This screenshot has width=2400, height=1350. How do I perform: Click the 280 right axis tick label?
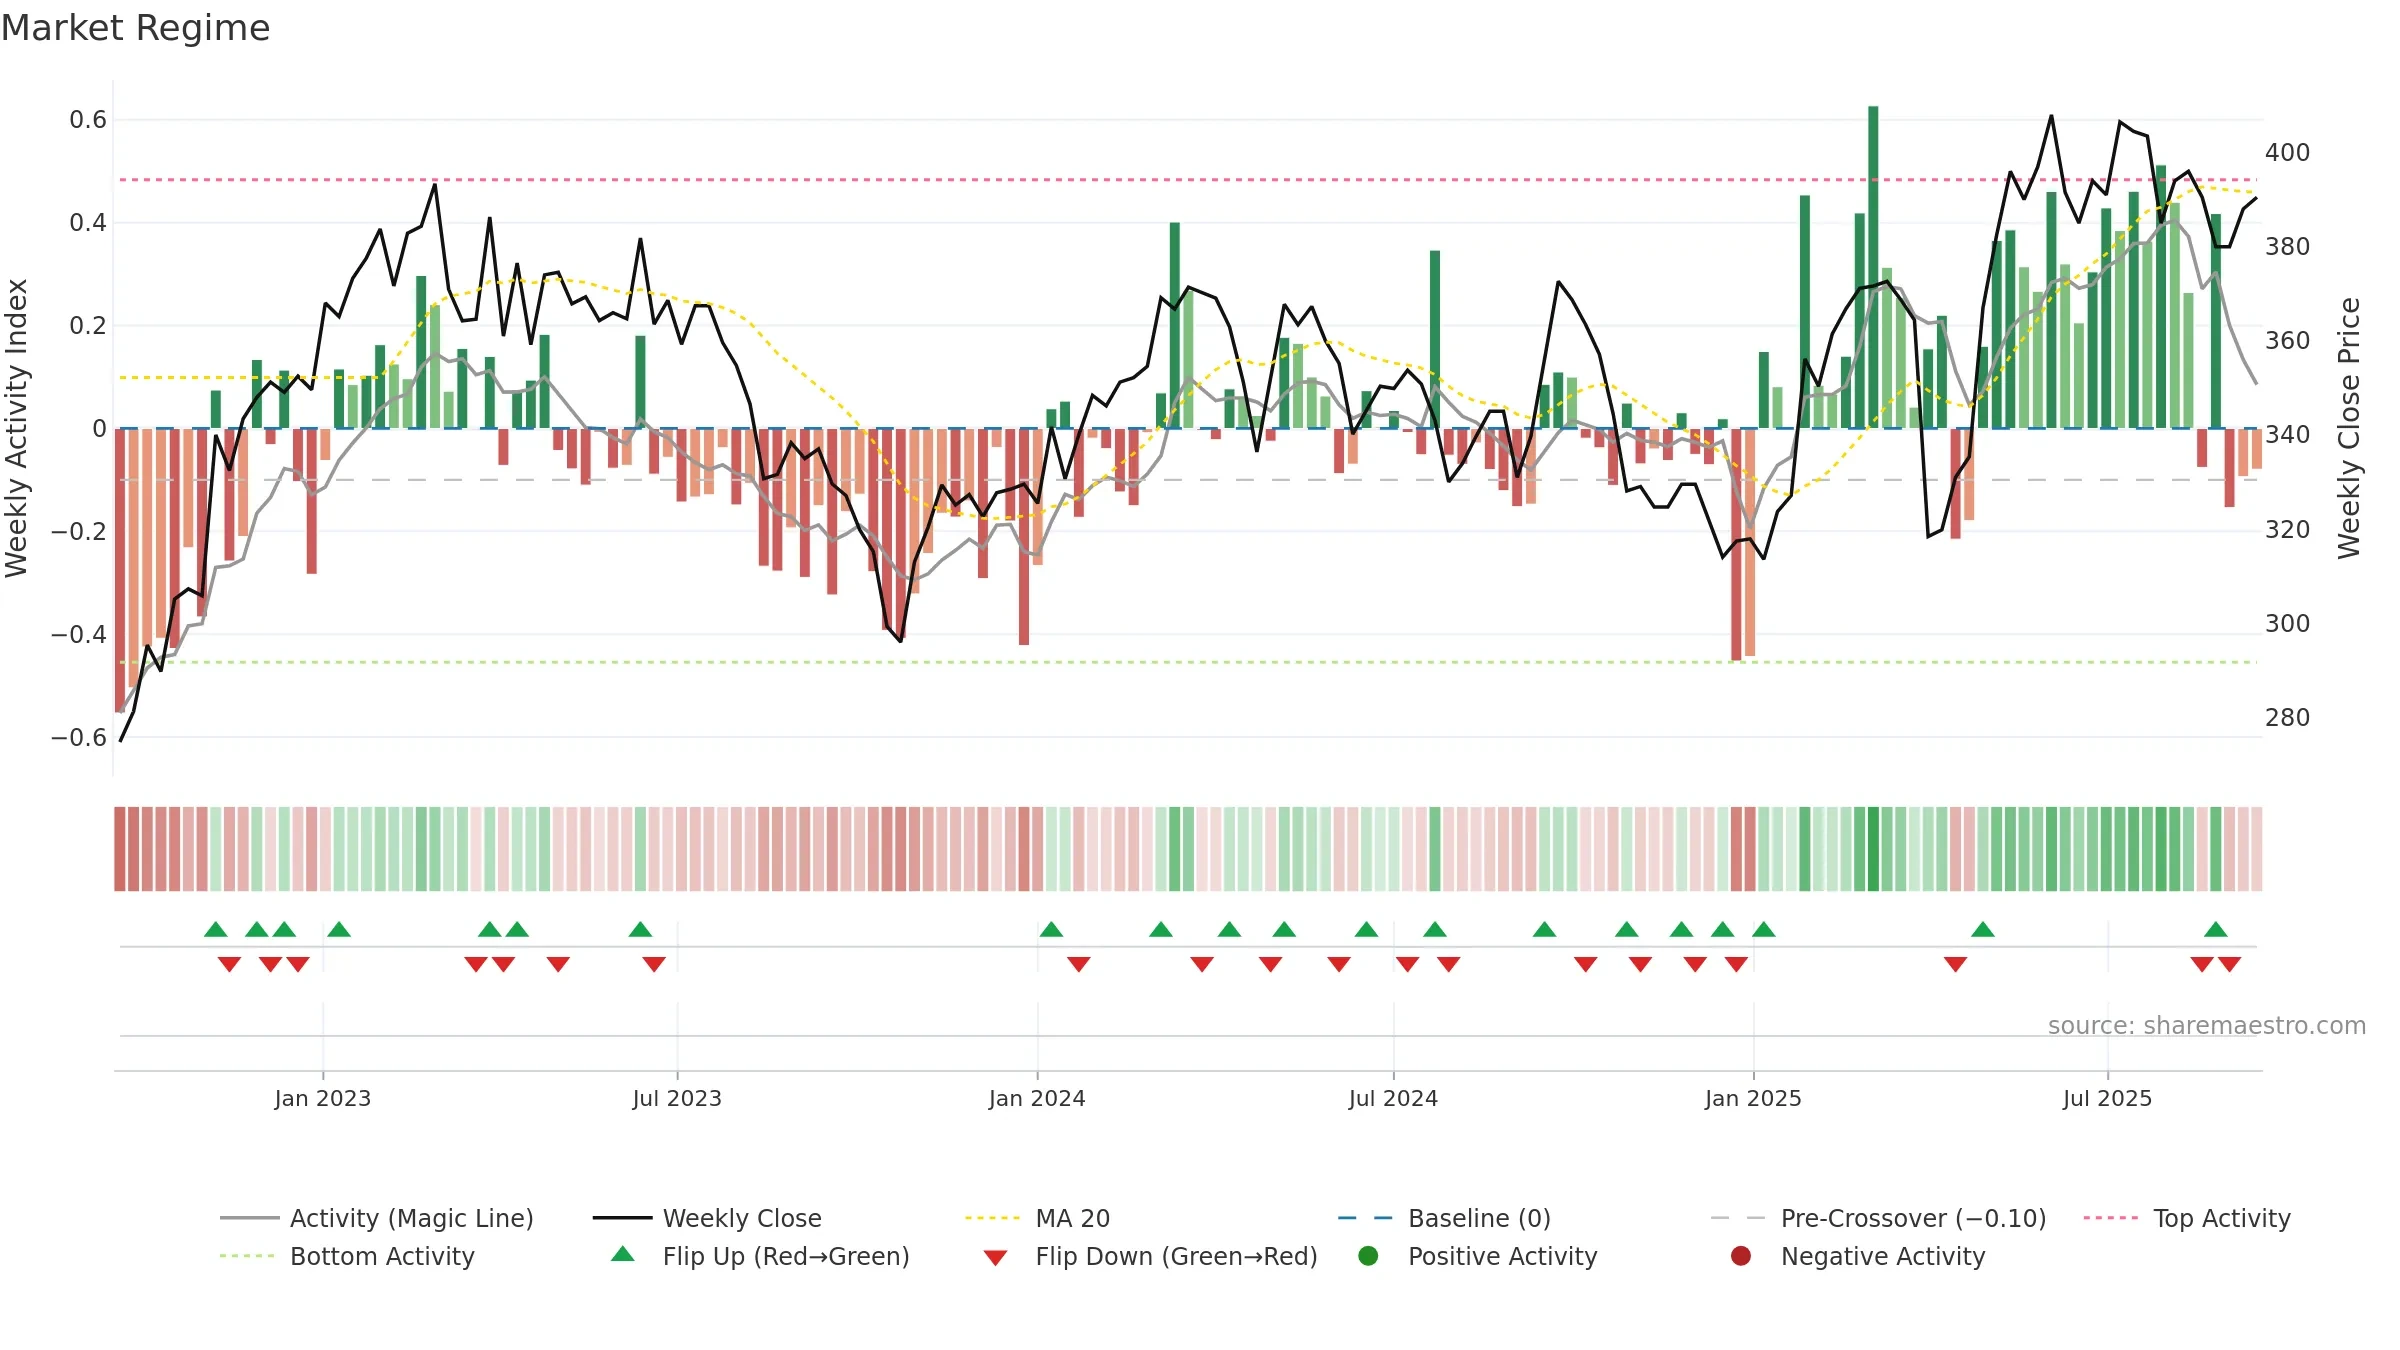(x=2287, y=718)
